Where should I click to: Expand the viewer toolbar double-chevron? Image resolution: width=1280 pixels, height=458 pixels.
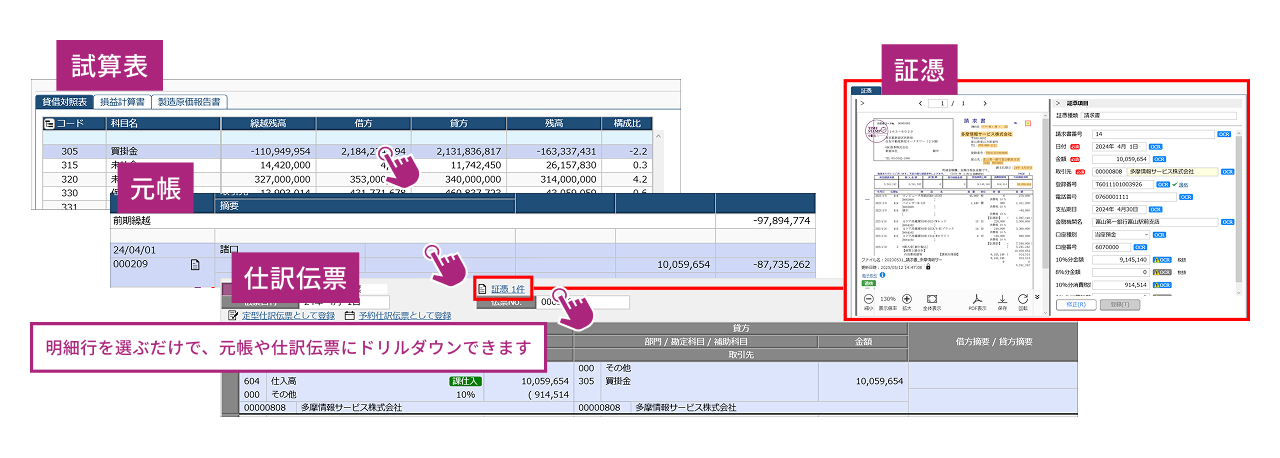(x=1037, y=296)
